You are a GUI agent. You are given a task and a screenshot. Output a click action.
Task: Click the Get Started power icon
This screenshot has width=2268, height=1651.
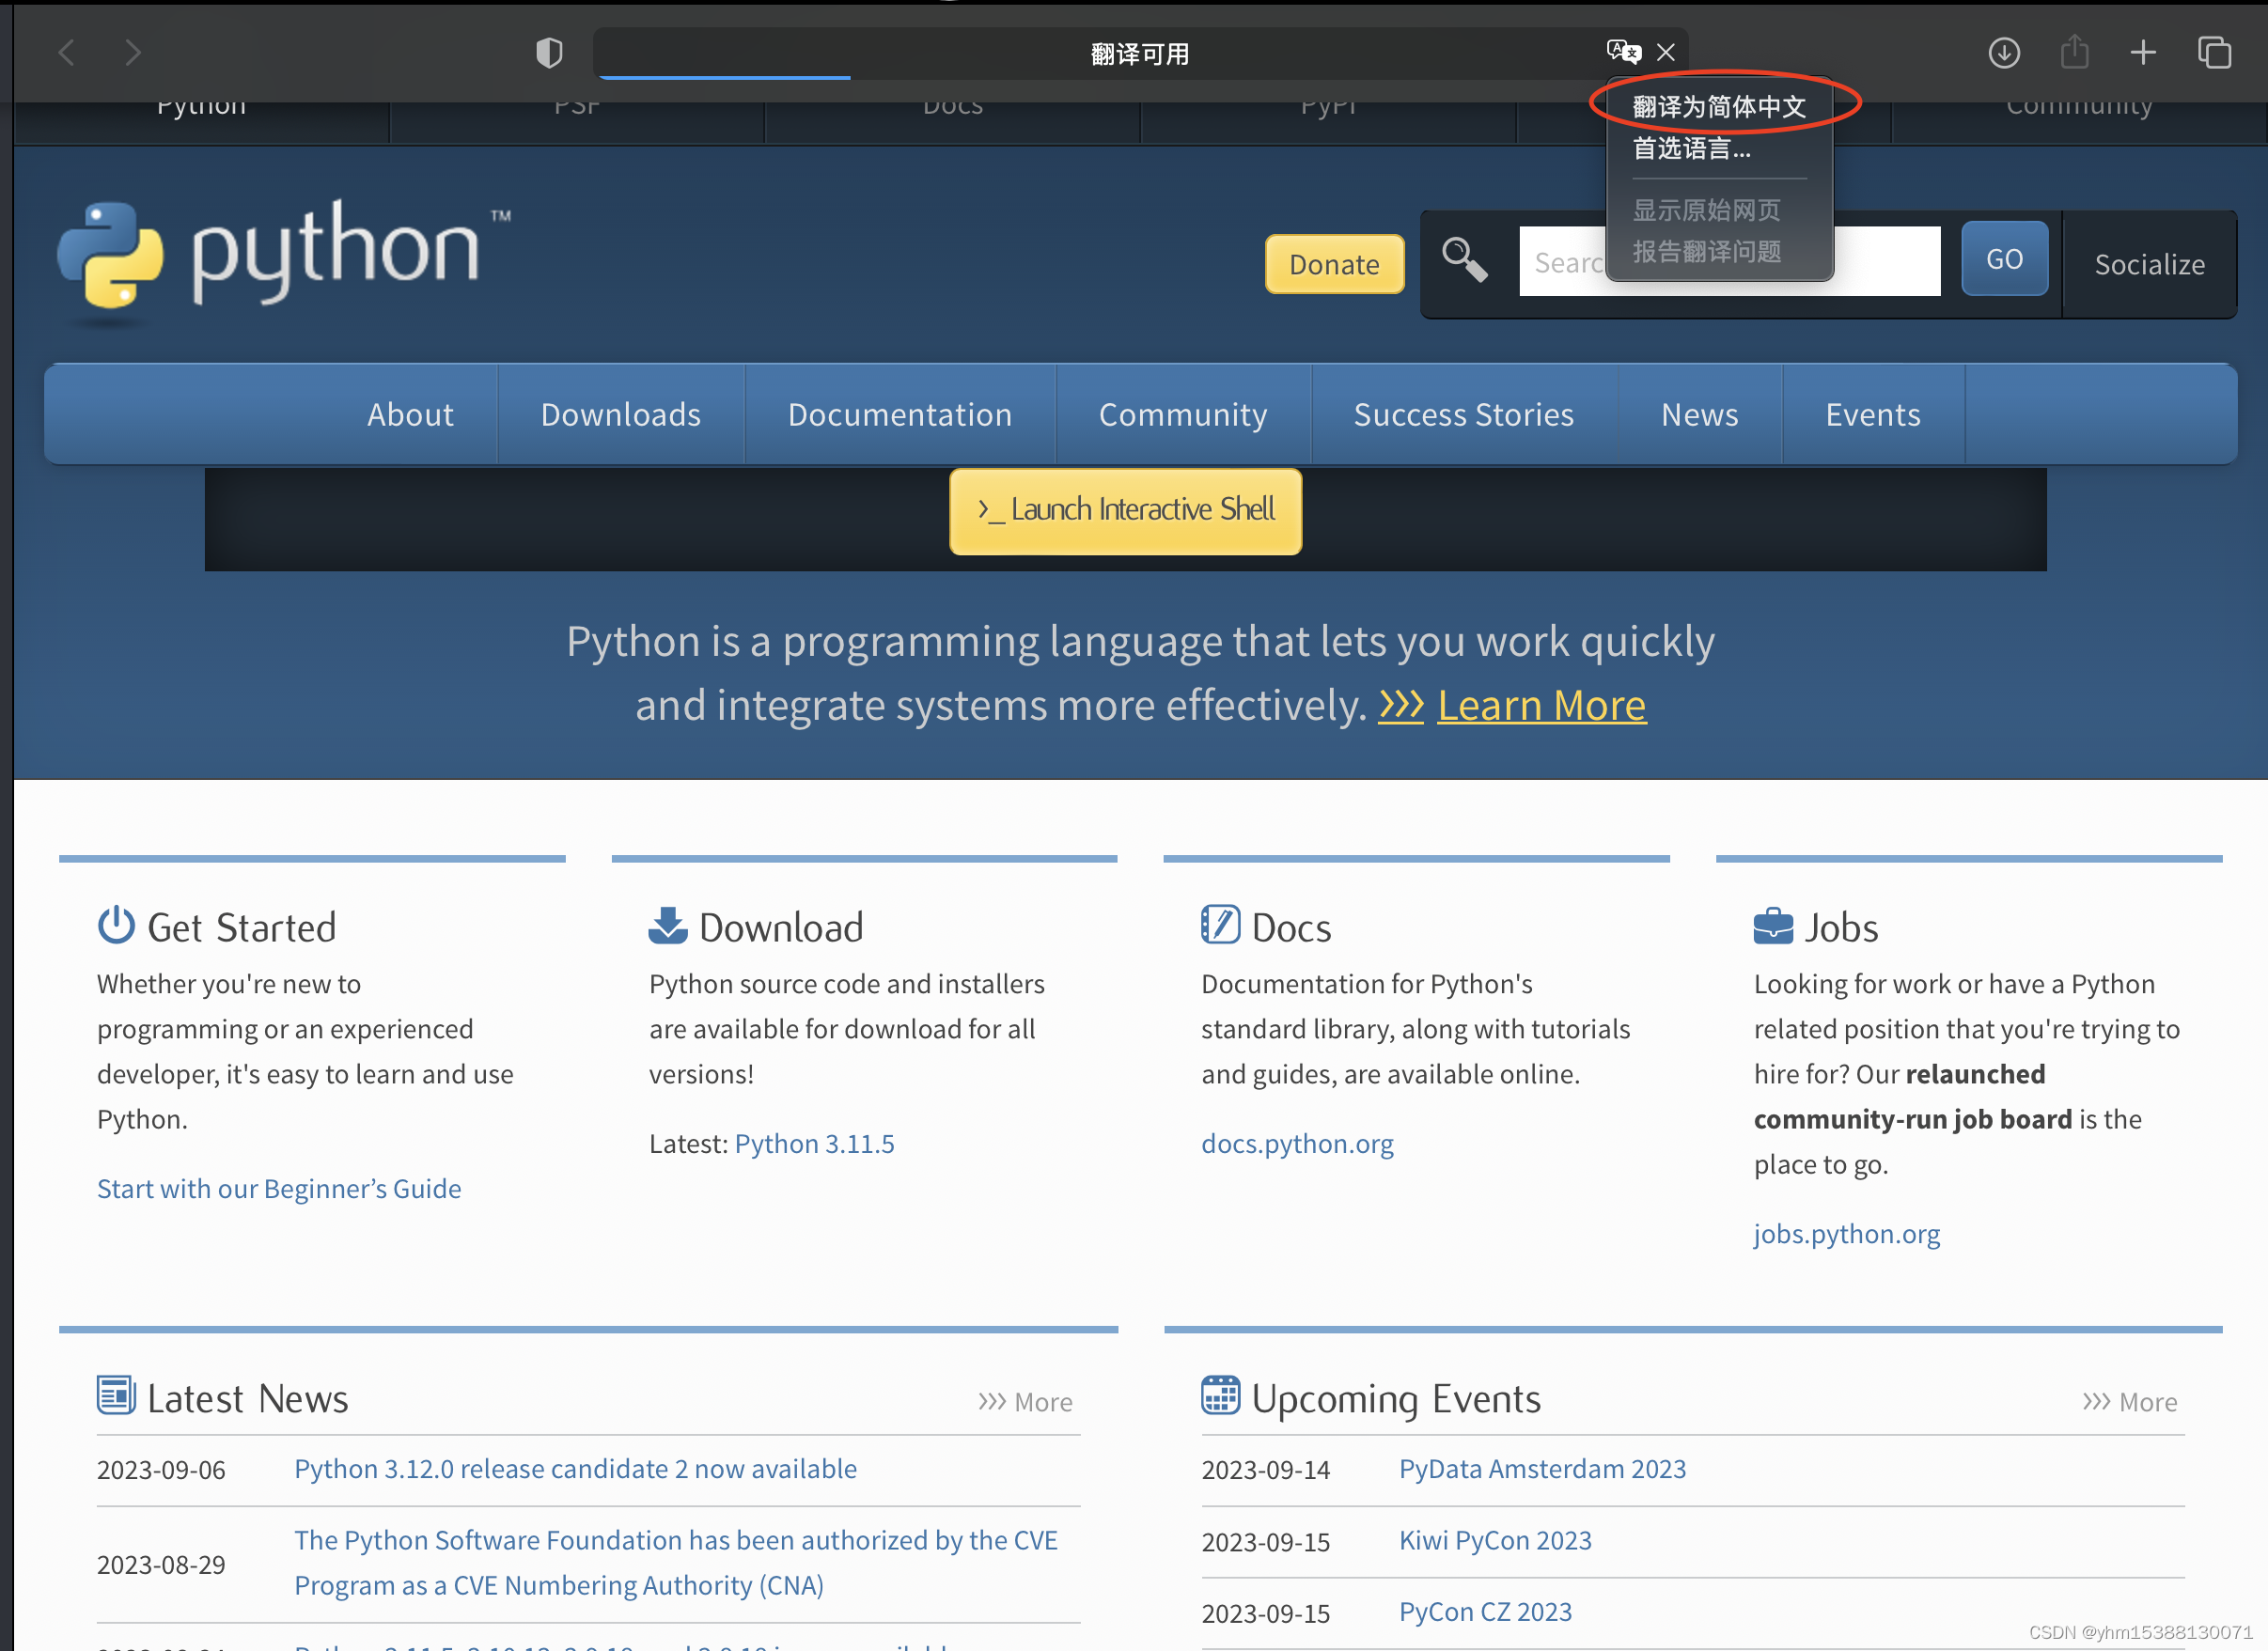(116, 925)
